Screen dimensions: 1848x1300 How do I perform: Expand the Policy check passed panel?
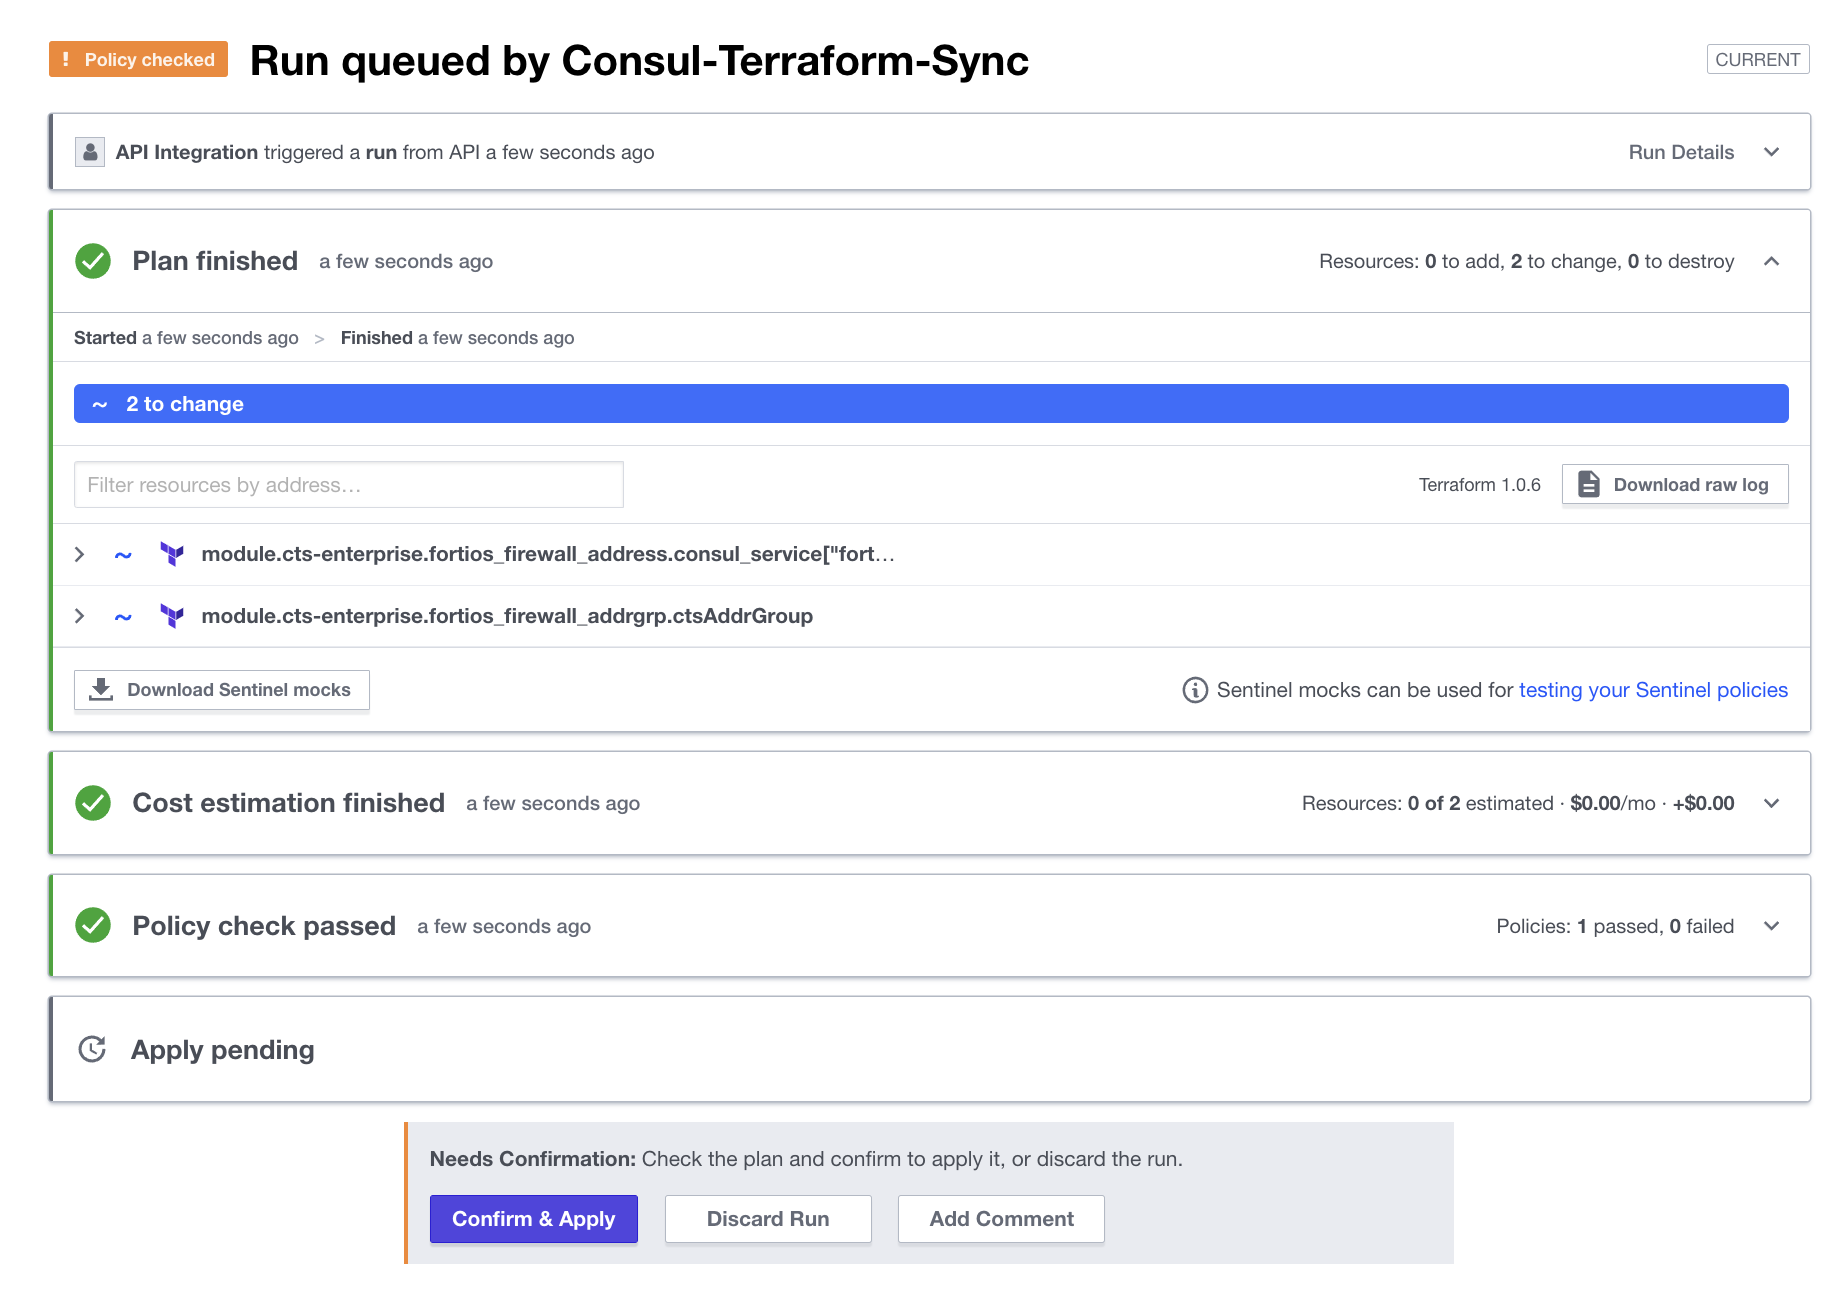click(x=1771, y=926)
